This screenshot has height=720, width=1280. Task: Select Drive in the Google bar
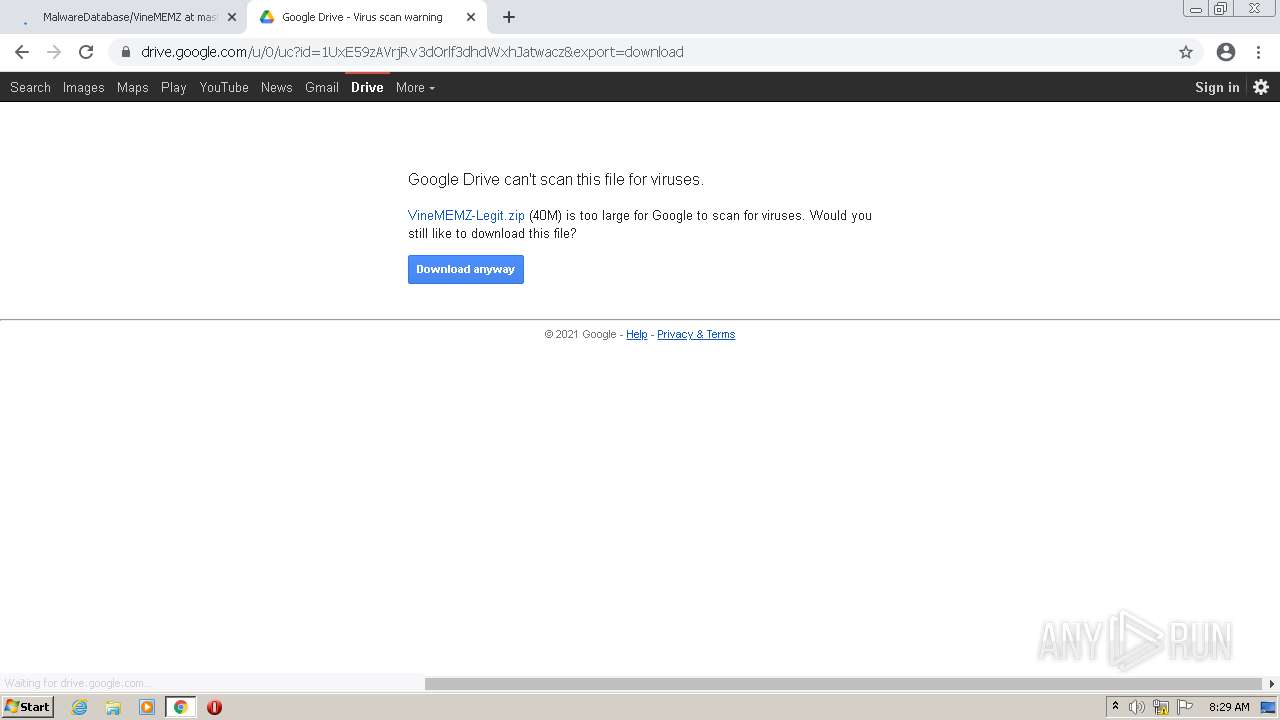coord(367,87)
